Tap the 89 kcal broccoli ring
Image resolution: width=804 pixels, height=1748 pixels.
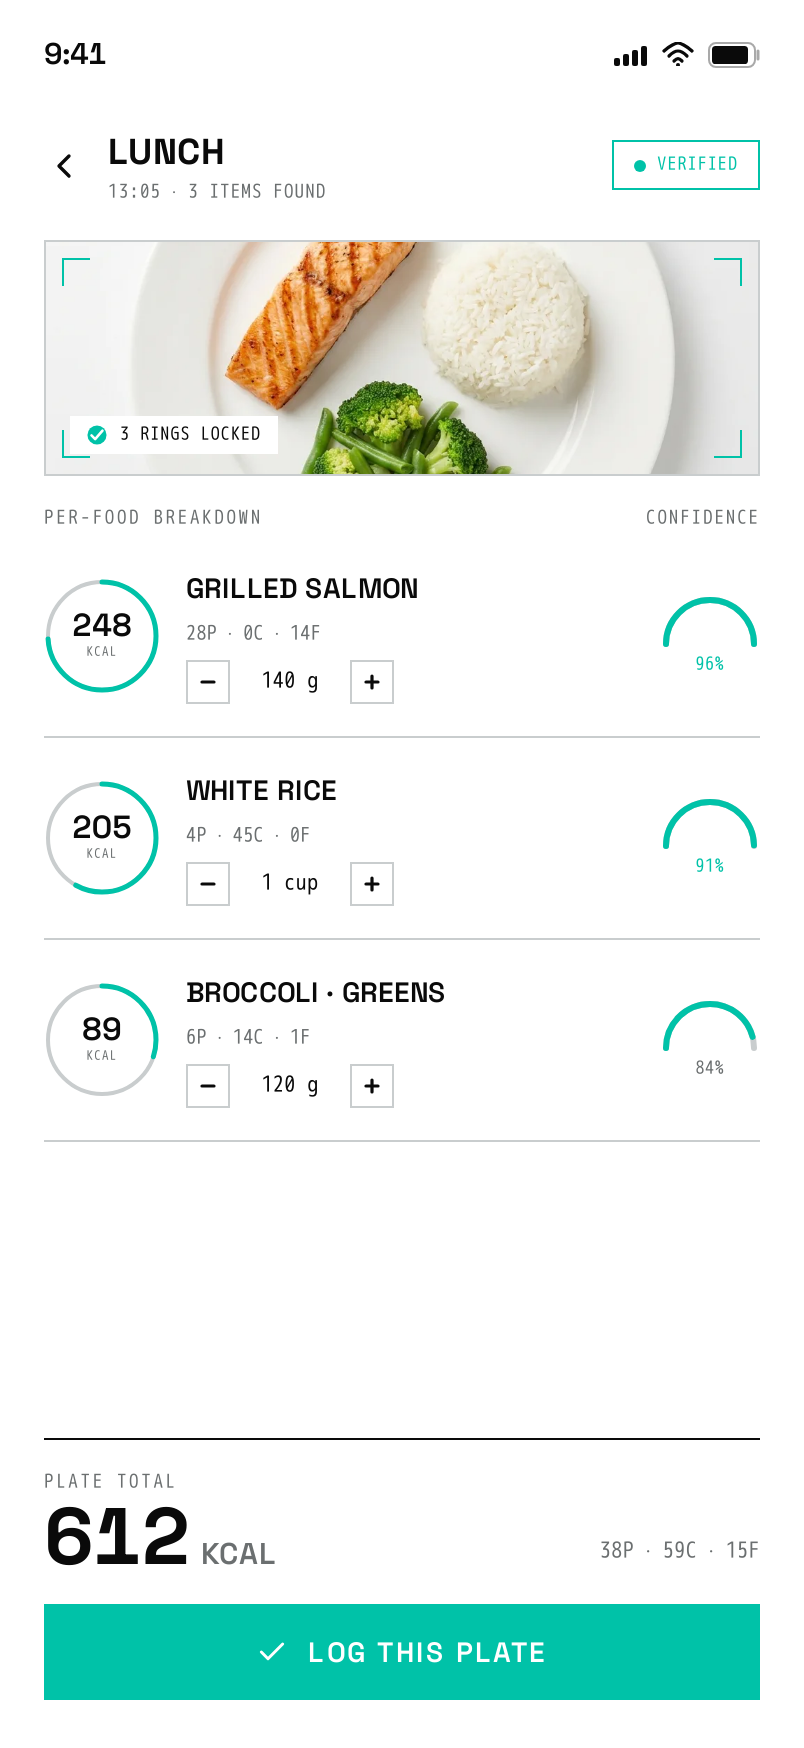(102, 1040)
